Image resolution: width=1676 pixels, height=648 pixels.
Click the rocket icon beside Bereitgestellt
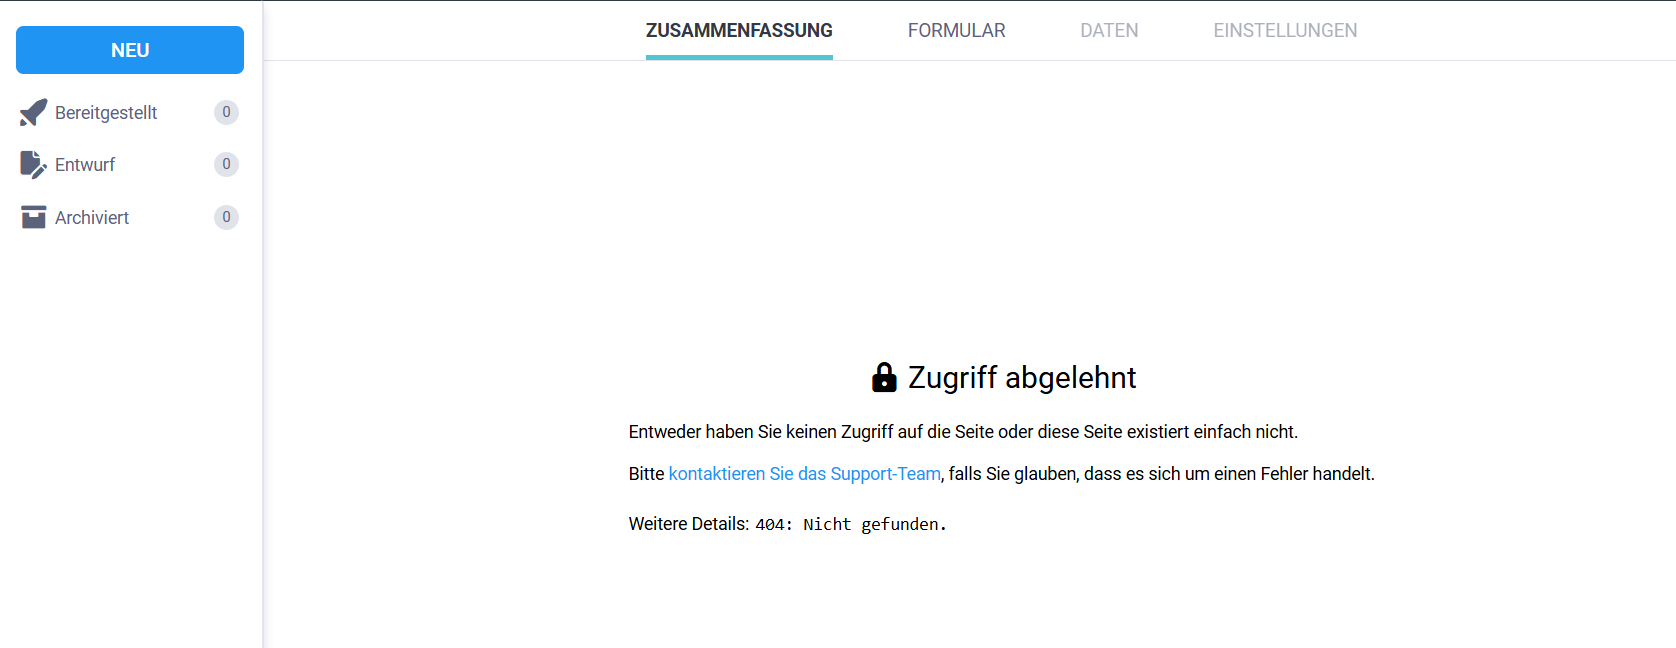pyautogui.click(x=33, y=113)
